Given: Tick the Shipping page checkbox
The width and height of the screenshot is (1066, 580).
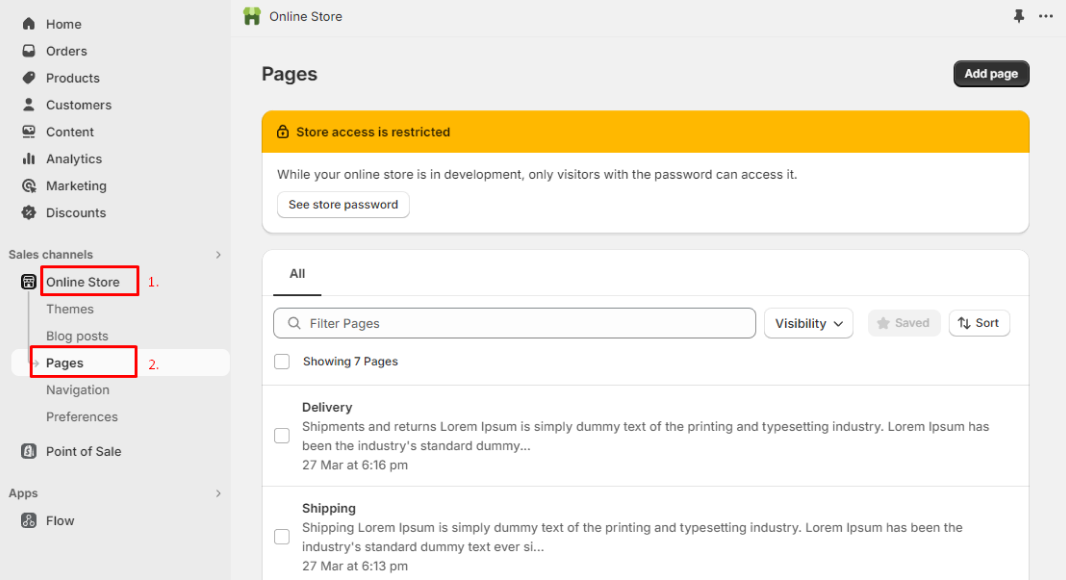Looking at the screenshot, I should (281, 536).
